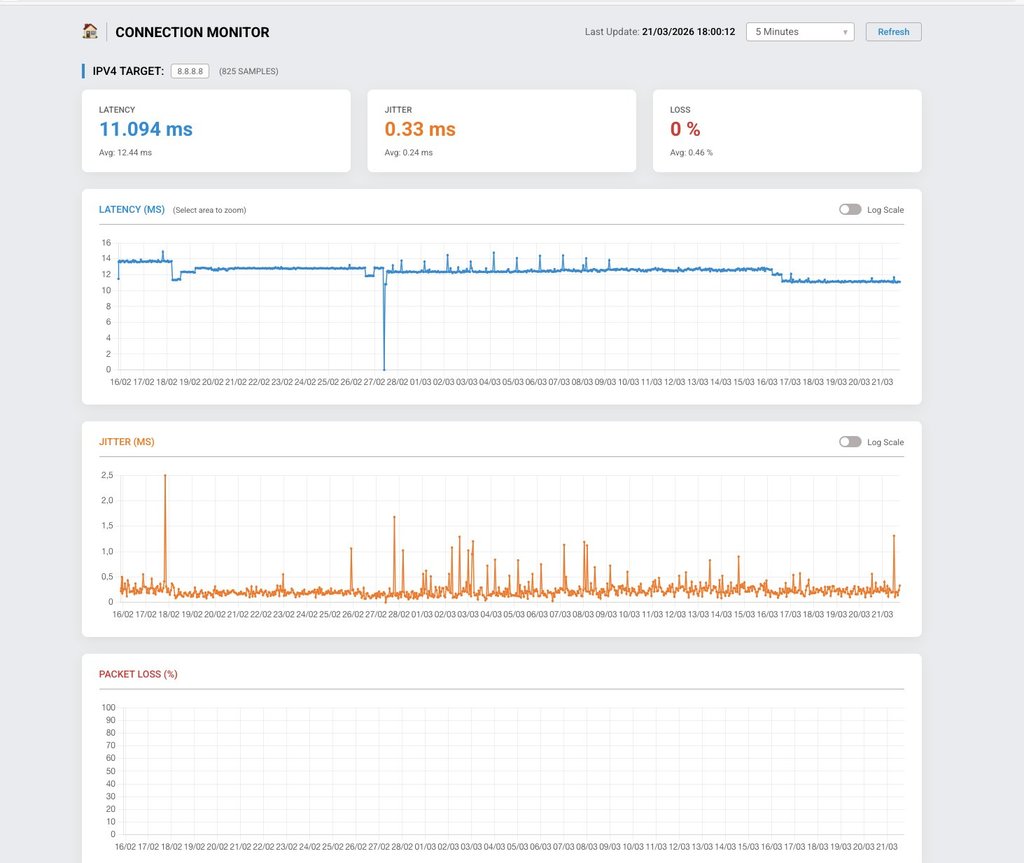1024x863 pixels.
Task: Click the 825 SAMPLES label
Action: 249,72
